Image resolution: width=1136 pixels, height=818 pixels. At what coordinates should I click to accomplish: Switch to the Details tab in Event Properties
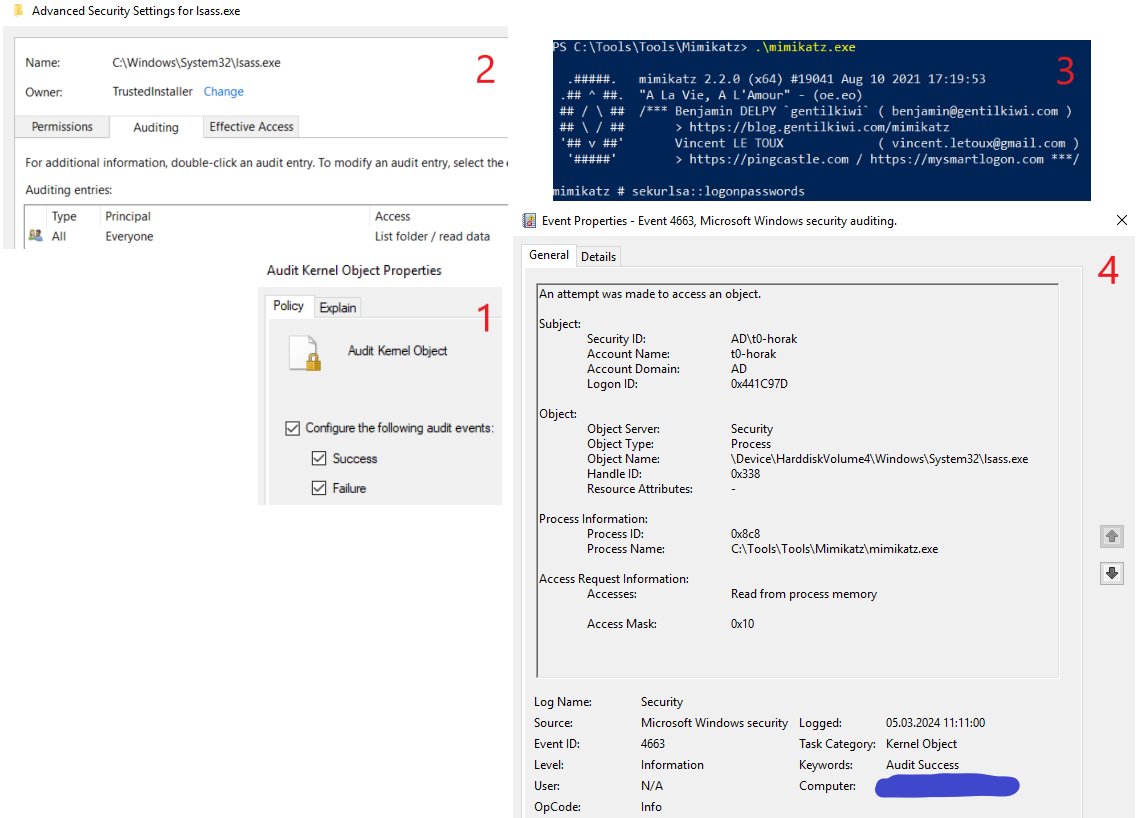coord(598,256)
